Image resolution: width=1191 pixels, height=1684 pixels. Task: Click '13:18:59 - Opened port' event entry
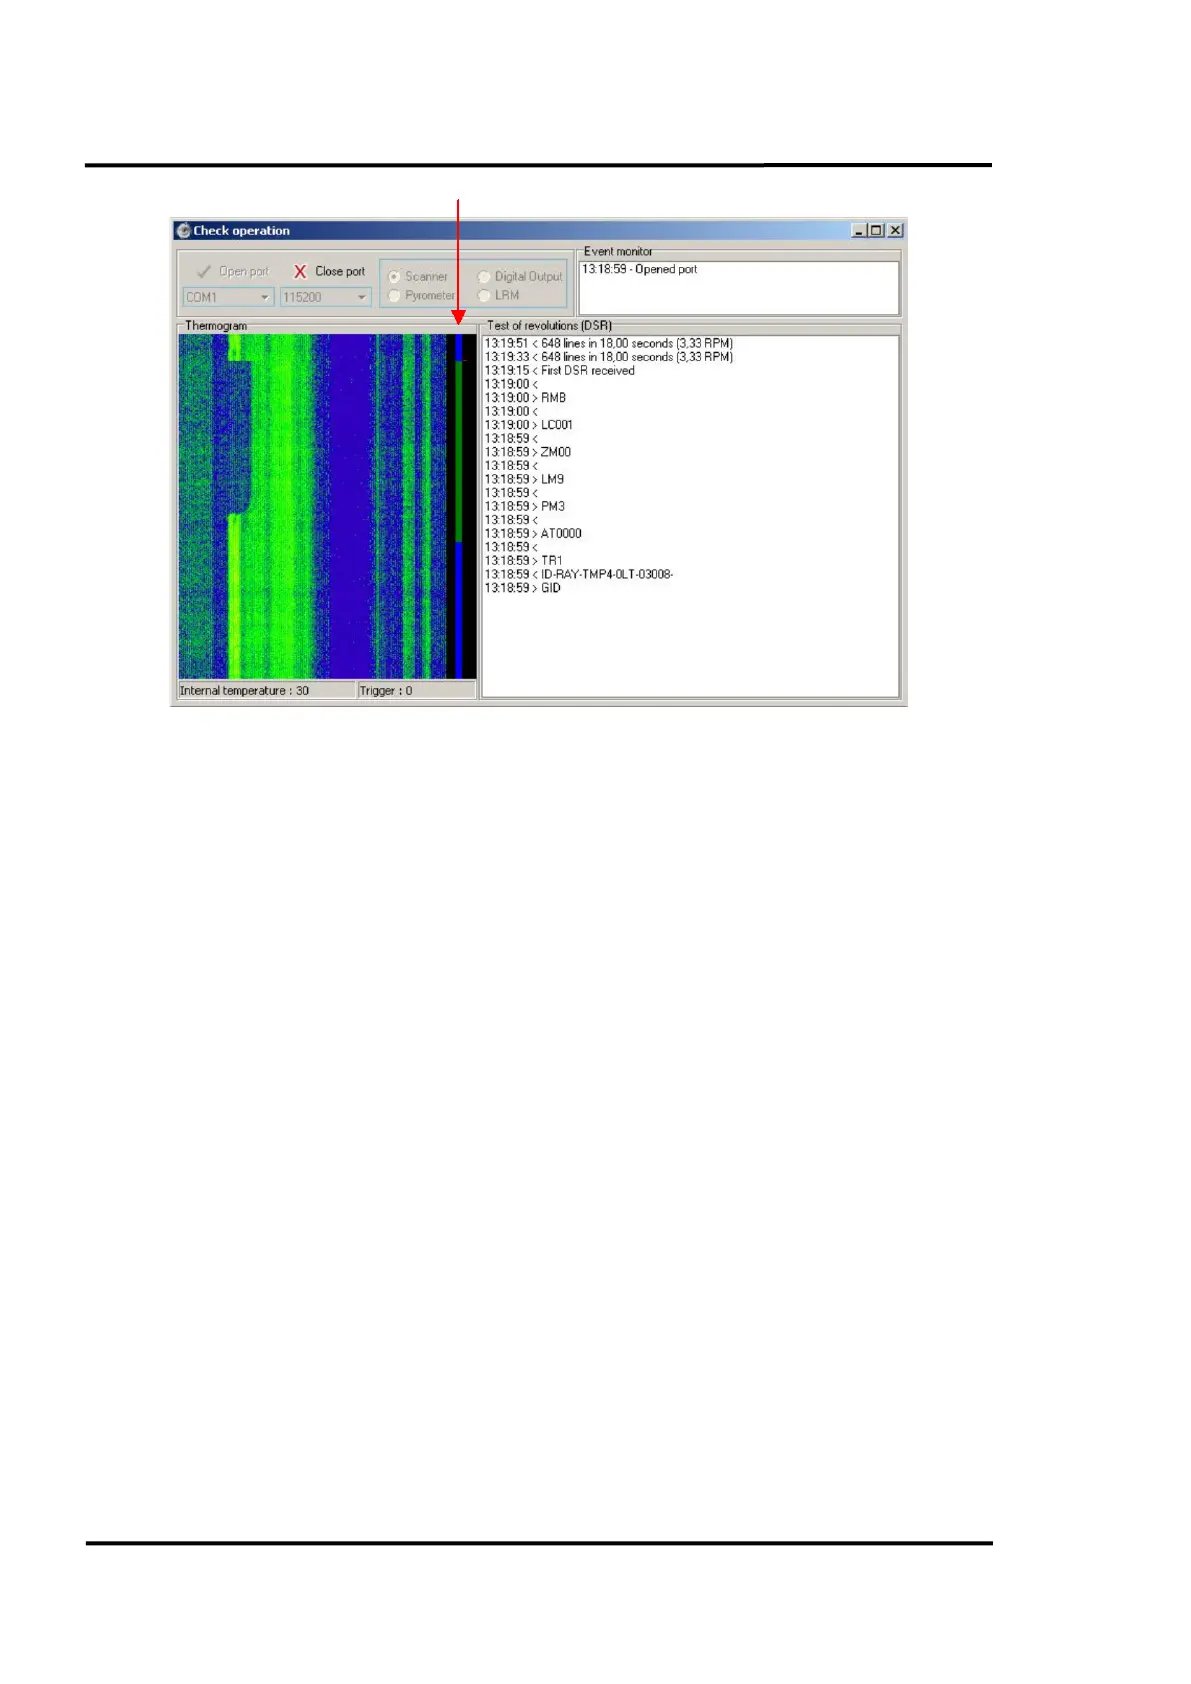pos(640,269)
